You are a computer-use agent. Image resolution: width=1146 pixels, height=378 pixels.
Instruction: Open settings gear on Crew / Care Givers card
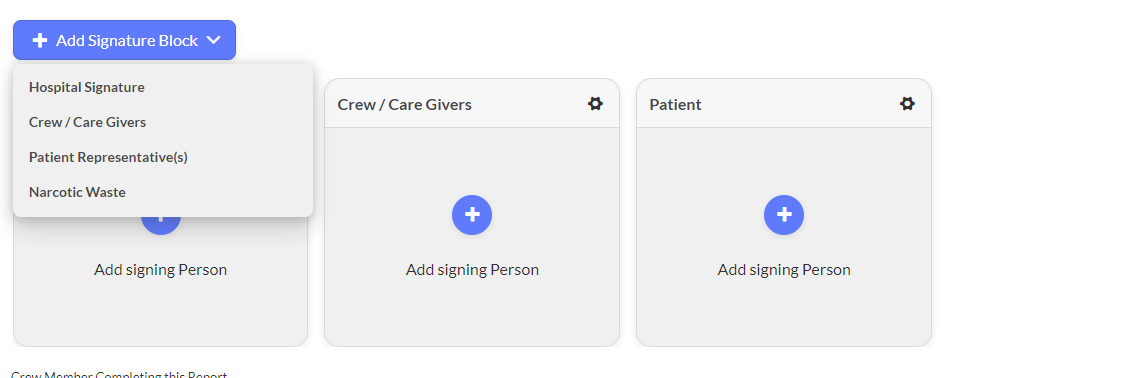click(x=595, y=104)
